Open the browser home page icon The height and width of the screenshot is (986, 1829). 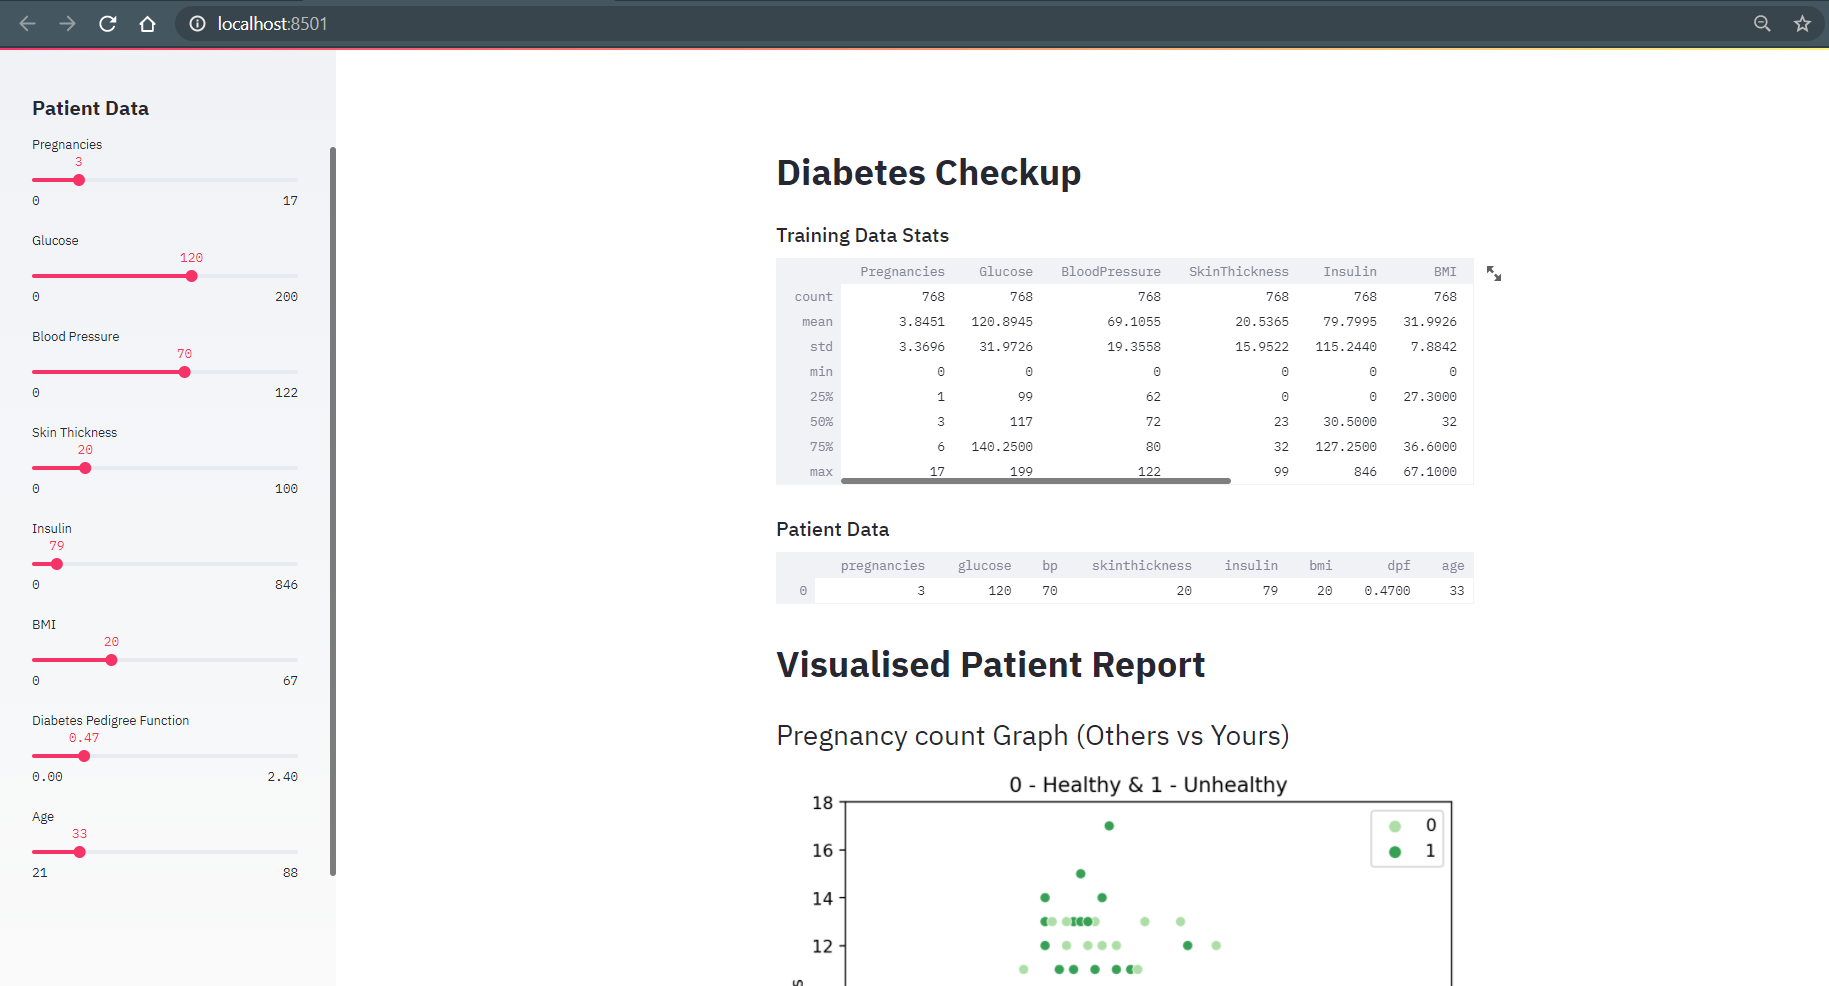pyautogui.click(x=147, y=23)
